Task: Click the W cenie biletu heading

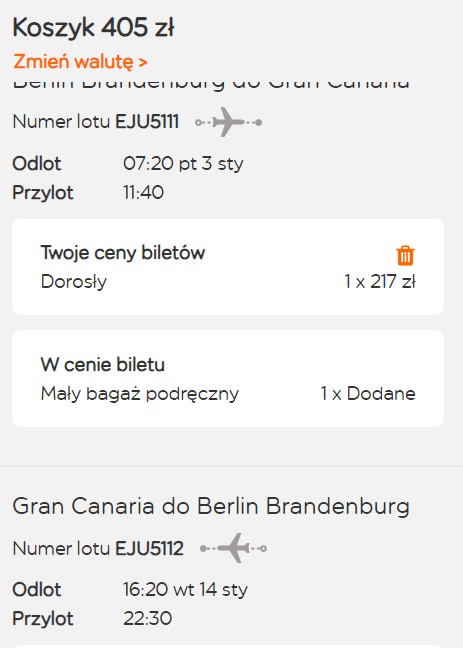Action: [x=103, y=364]
